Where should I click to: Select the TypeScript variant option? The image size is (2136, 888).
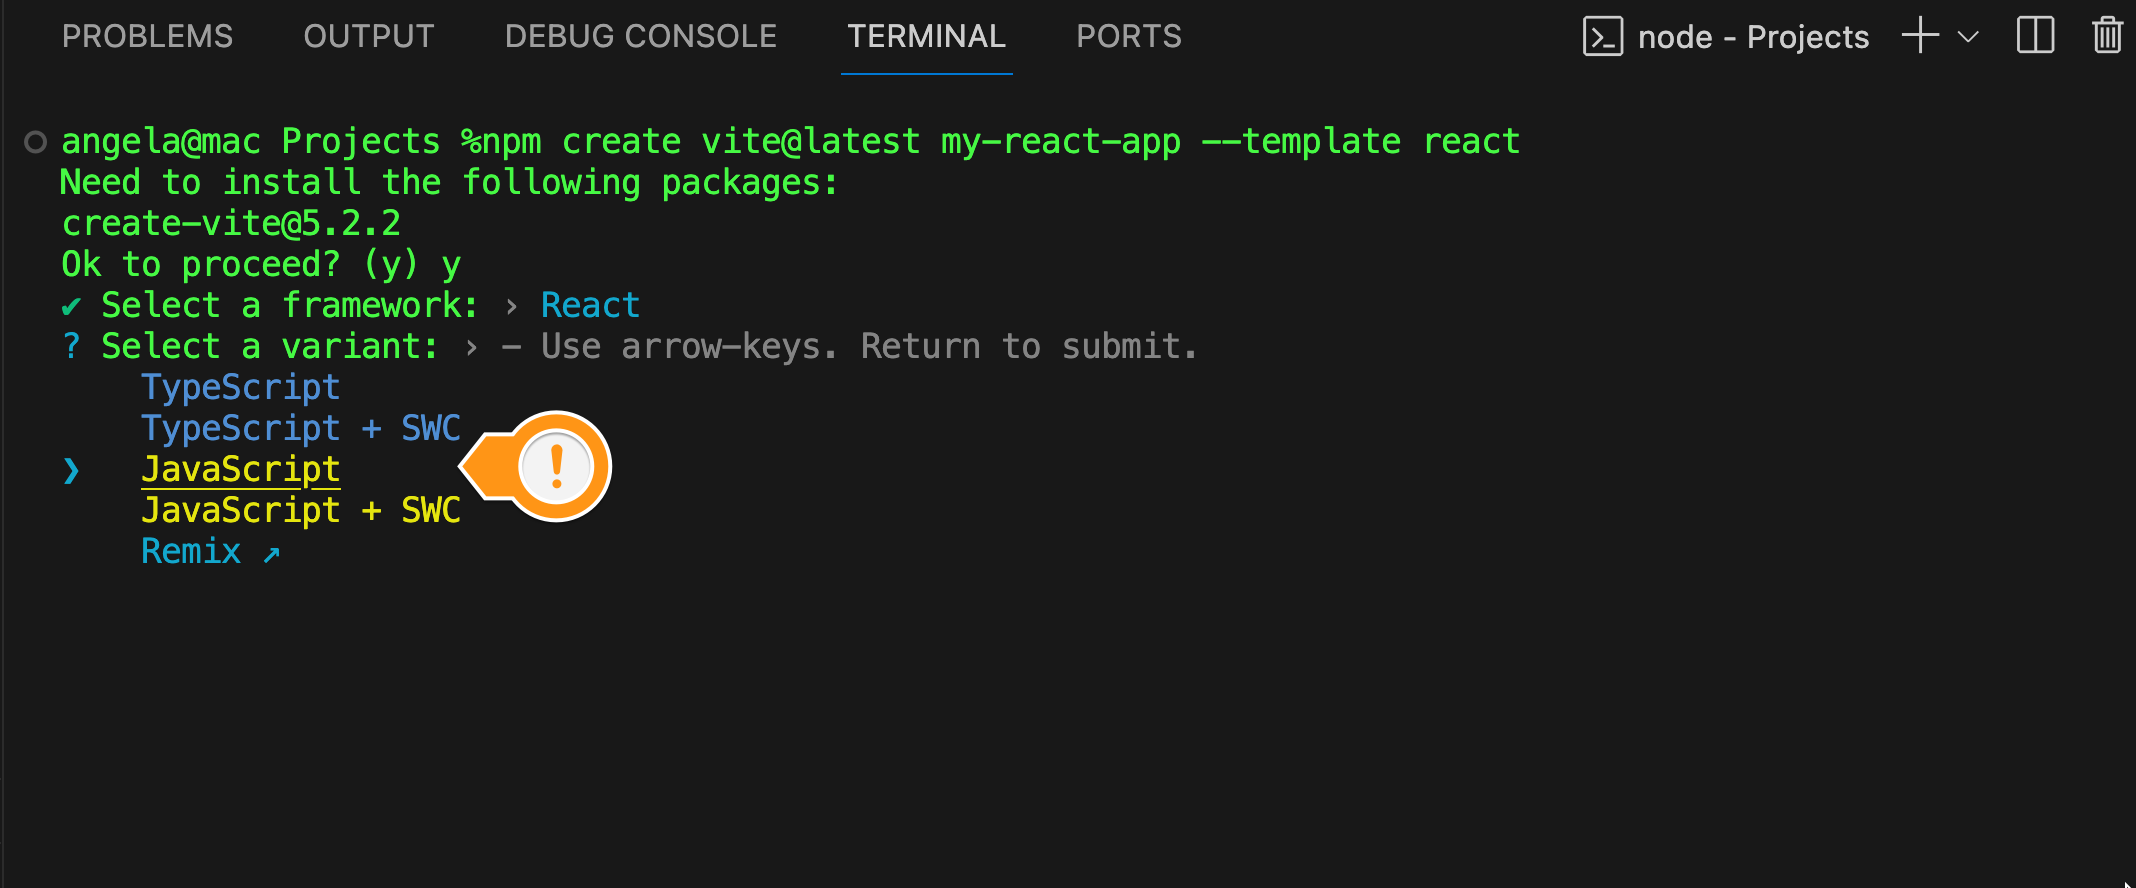240,387
